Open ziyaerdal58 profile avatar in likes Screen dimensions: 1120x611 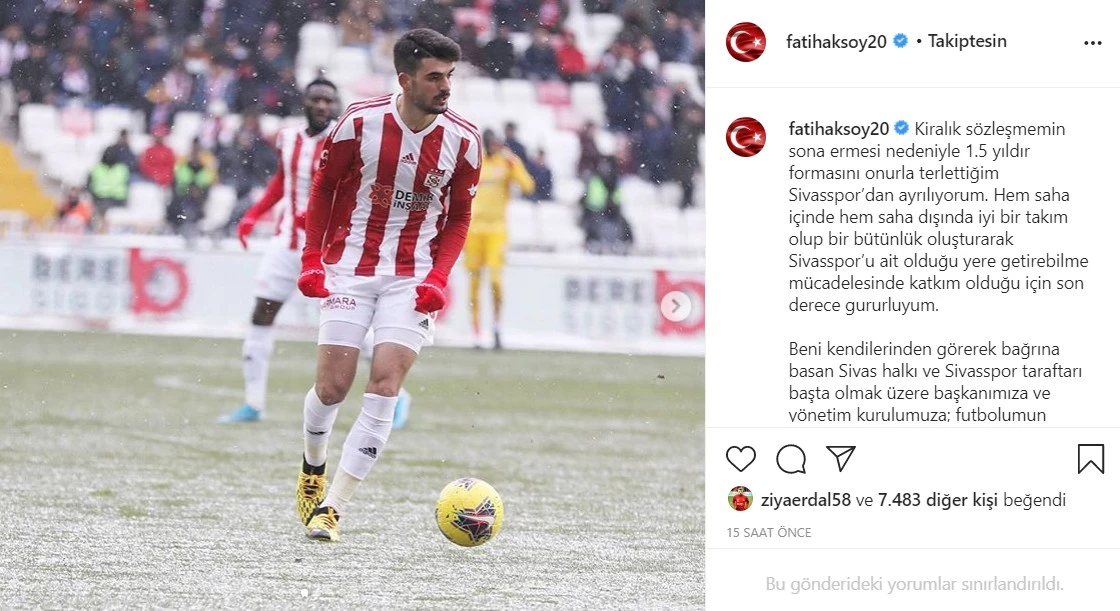[x=741, y=499]
